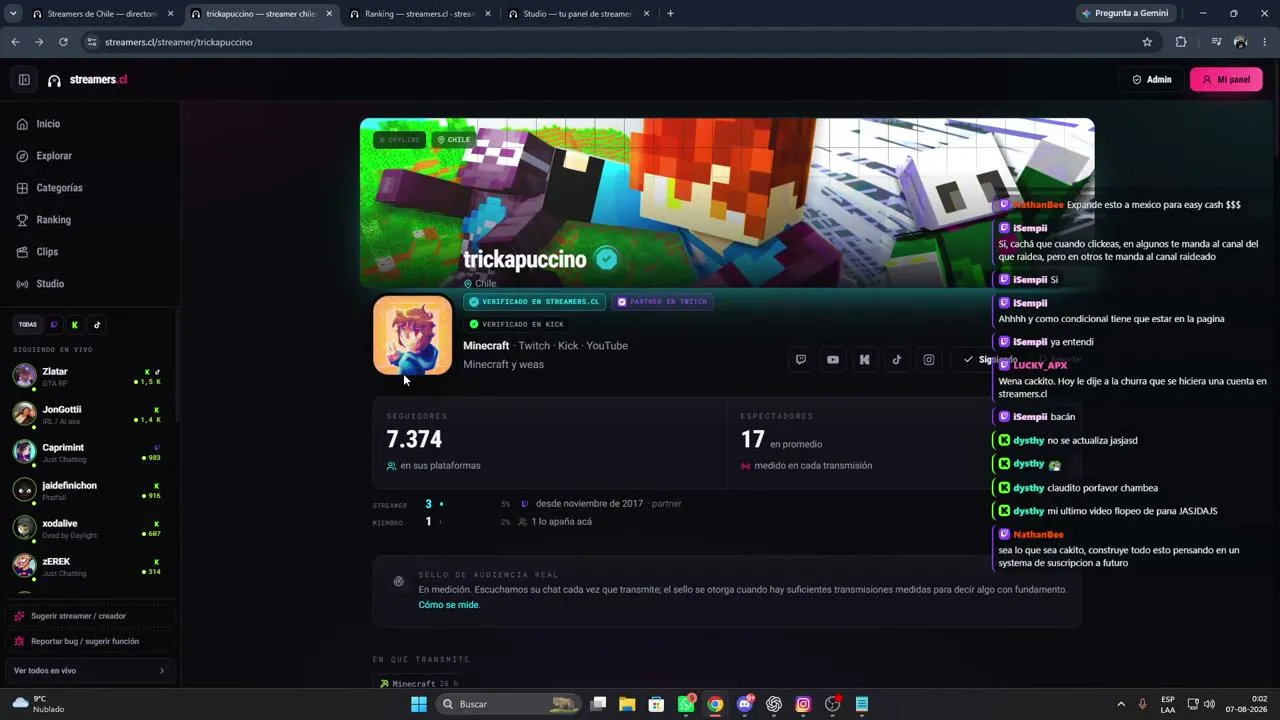Click the browser back arrow
This screenshot has width=1280, height=720.
pos(15,42)
